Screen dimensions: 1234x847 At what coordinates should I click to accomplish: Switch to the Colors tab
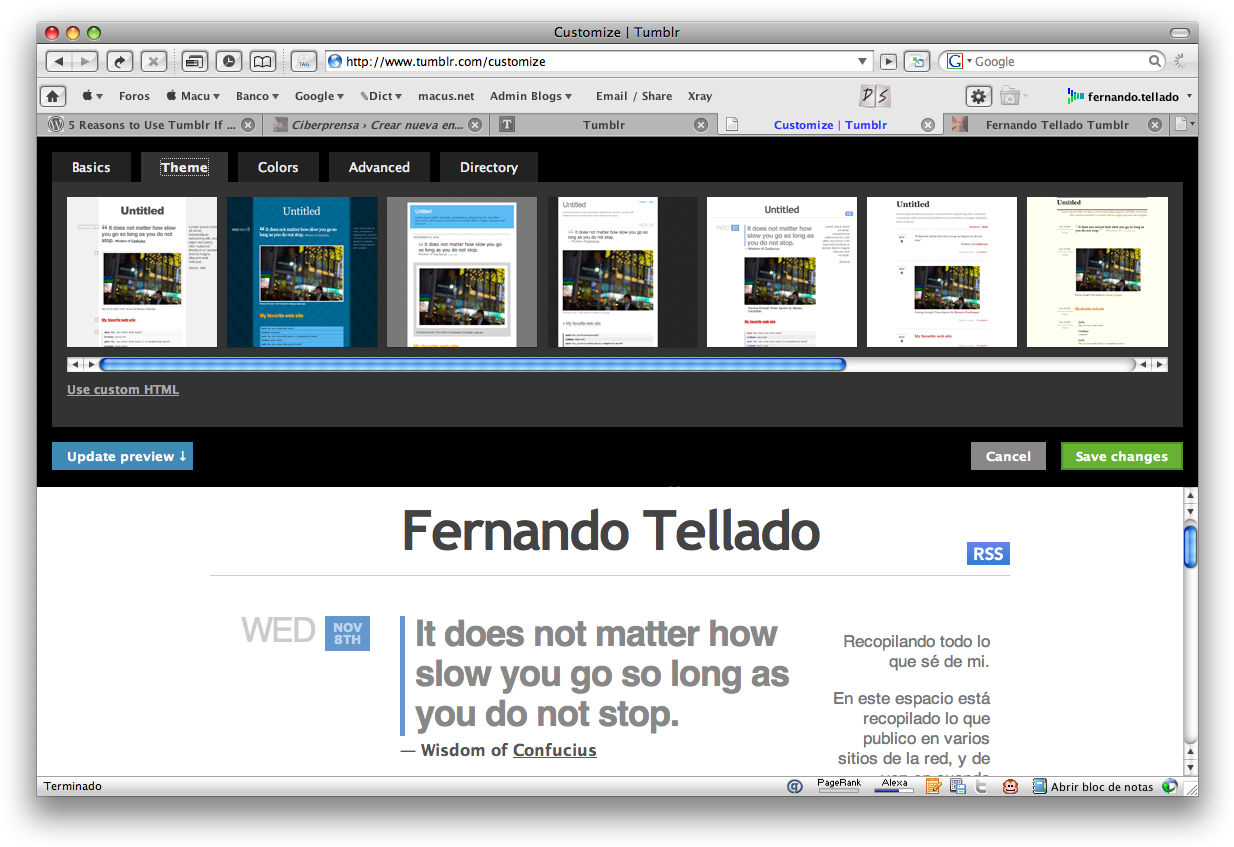pyautogui.click(x=278, y=167)
